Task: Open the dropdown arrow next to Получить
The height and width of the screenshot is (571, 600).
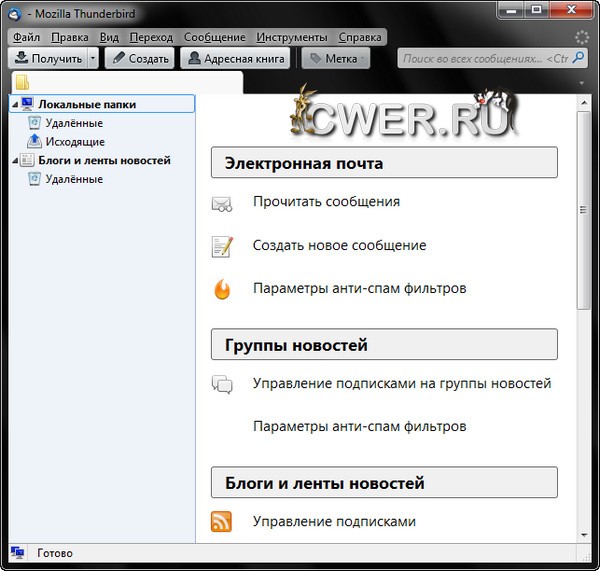Action: point(93,59)
